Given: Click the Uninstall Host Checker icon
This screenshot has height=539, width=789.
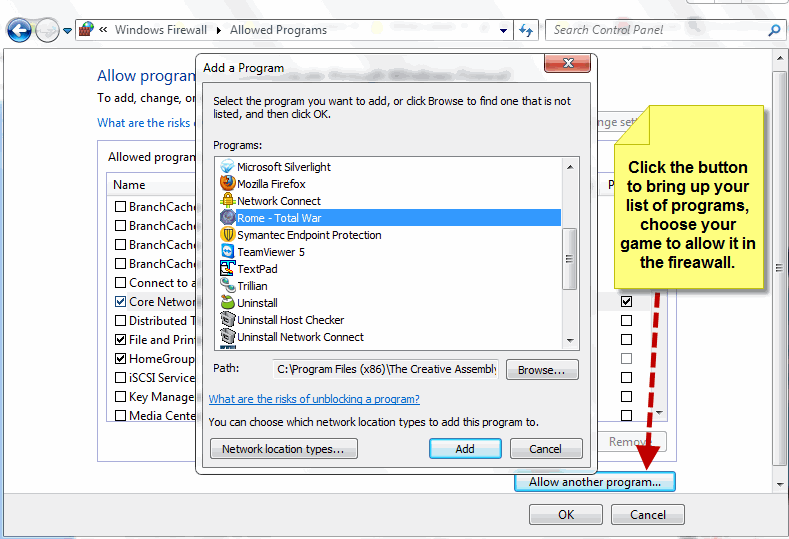Looking at the screenshot, I should pyautogui.click(x=227, y=320).
